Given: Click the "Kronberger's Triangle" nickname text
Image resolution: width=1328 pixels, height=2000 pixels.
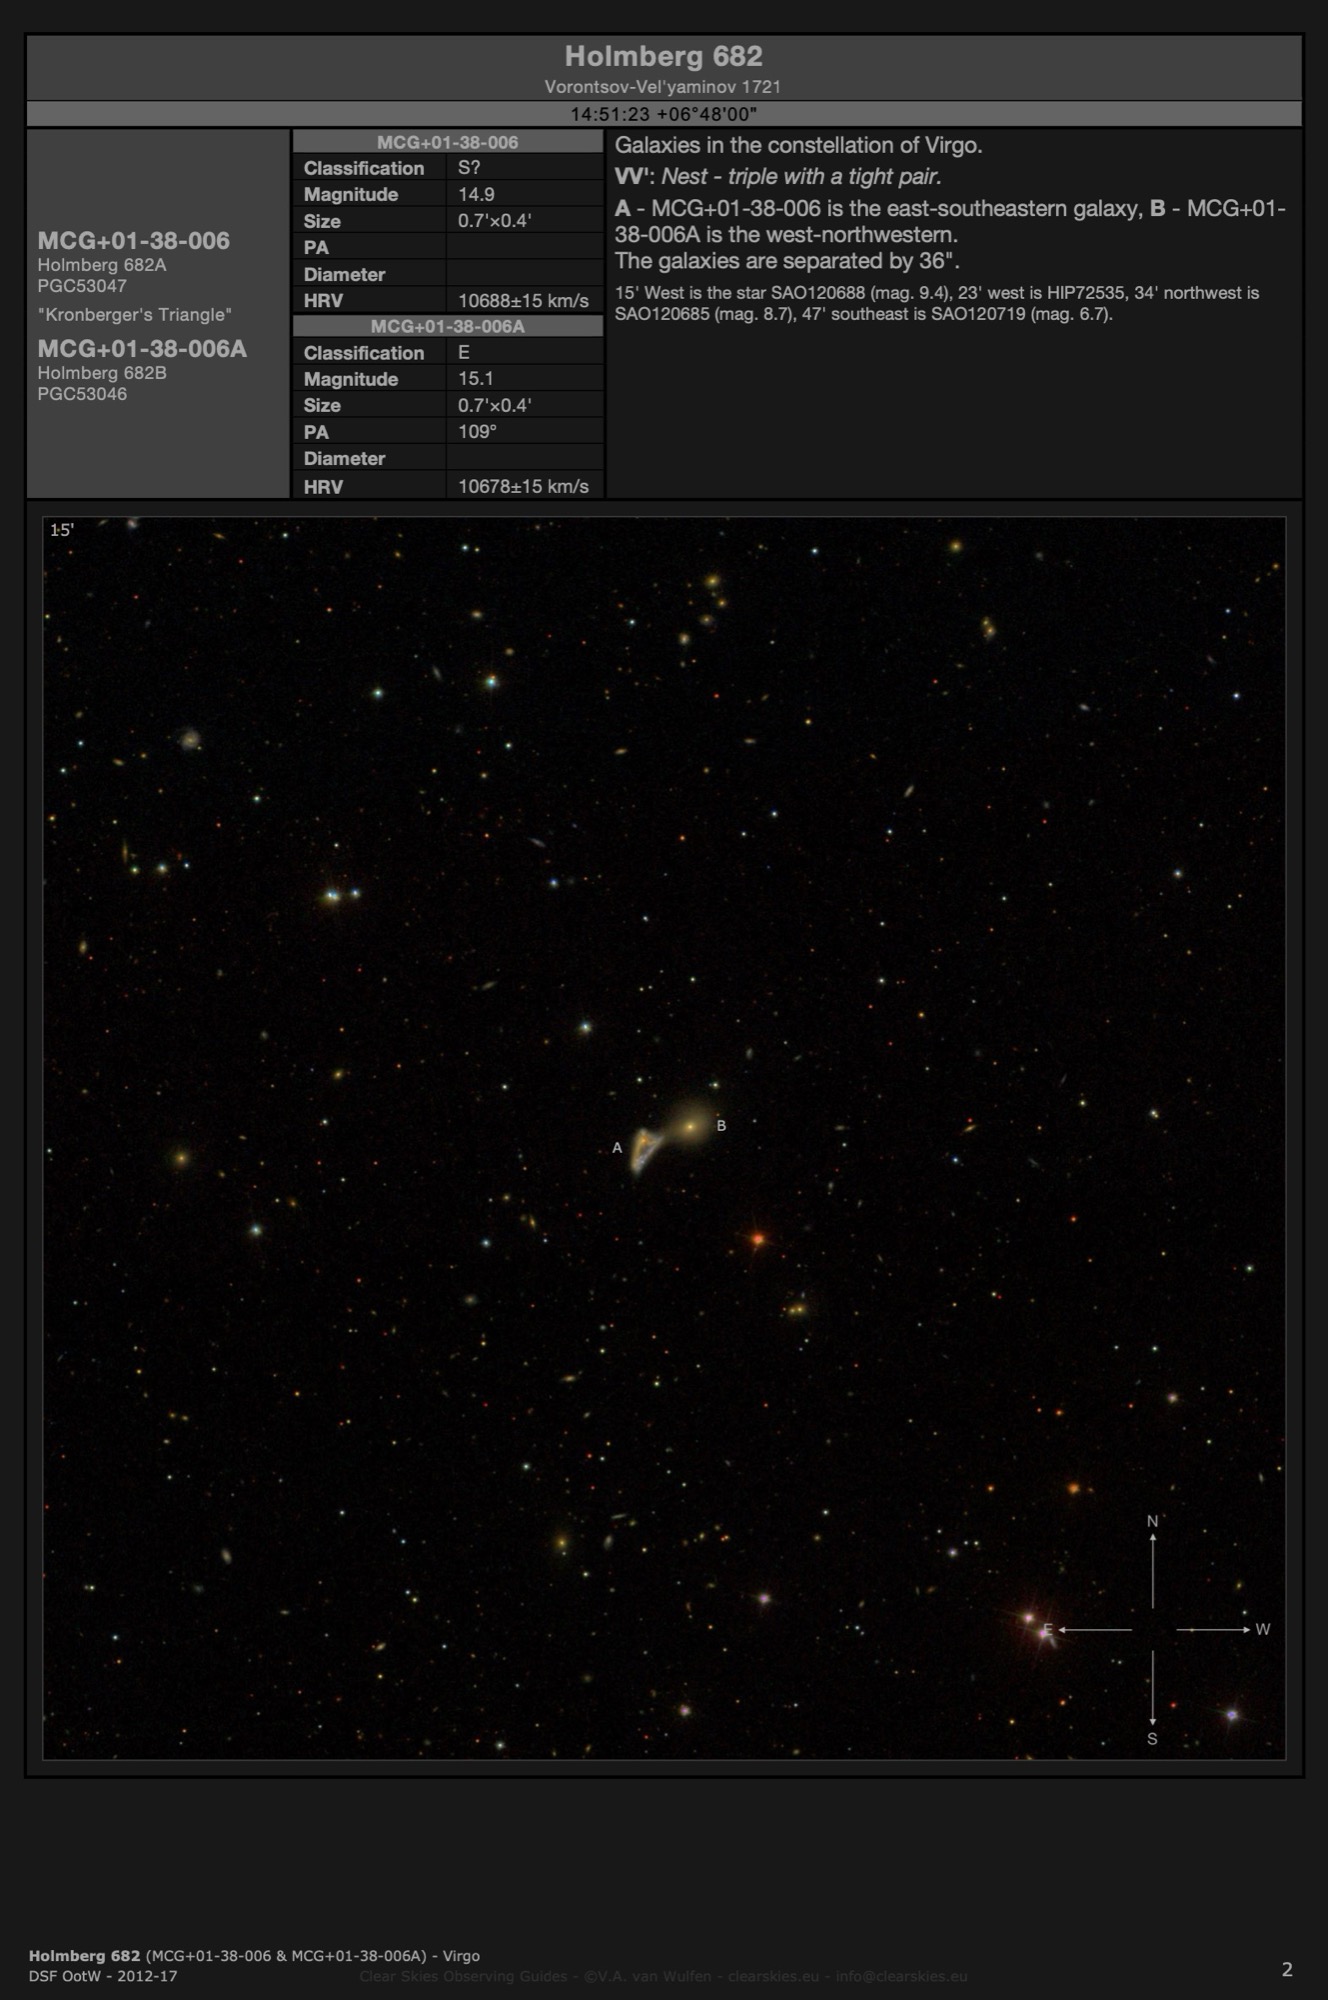Looking at the screenshot, I should [x=135, y=315].
